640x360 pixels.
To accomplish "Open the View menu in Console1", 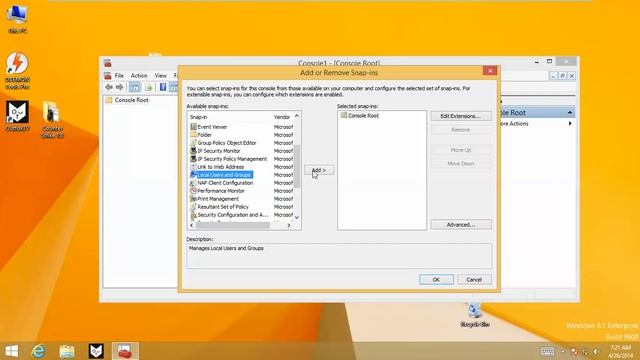I will tap(160, 76).
